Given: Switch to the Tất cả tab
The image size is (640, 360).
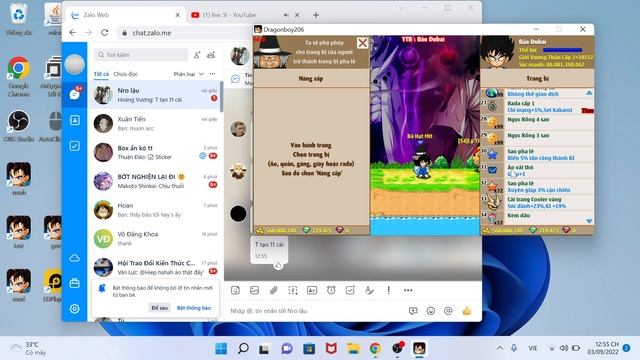Looking at the screenshot, I should pos(101,74).
